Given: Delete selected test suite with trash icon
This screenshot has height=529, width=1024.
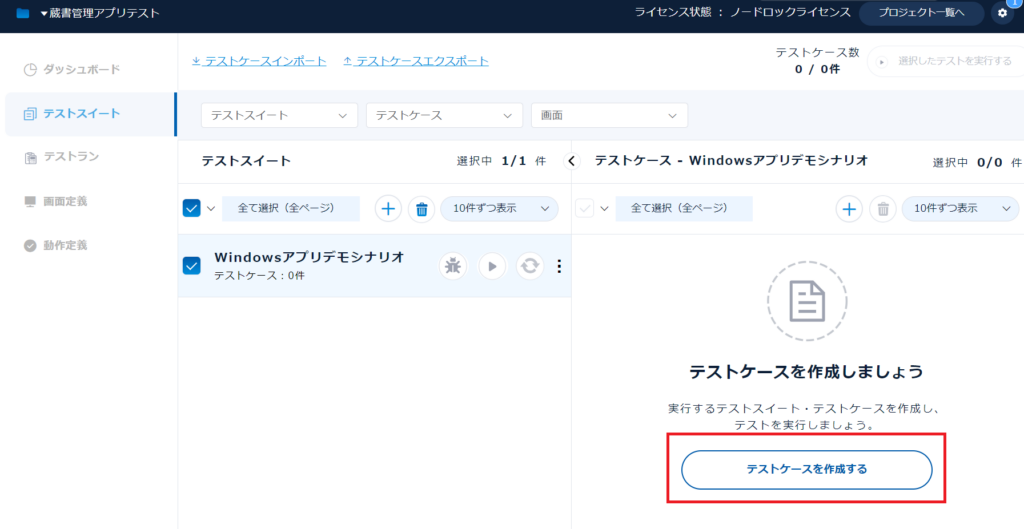Looking at the screenshot, I should pos(421,209).
